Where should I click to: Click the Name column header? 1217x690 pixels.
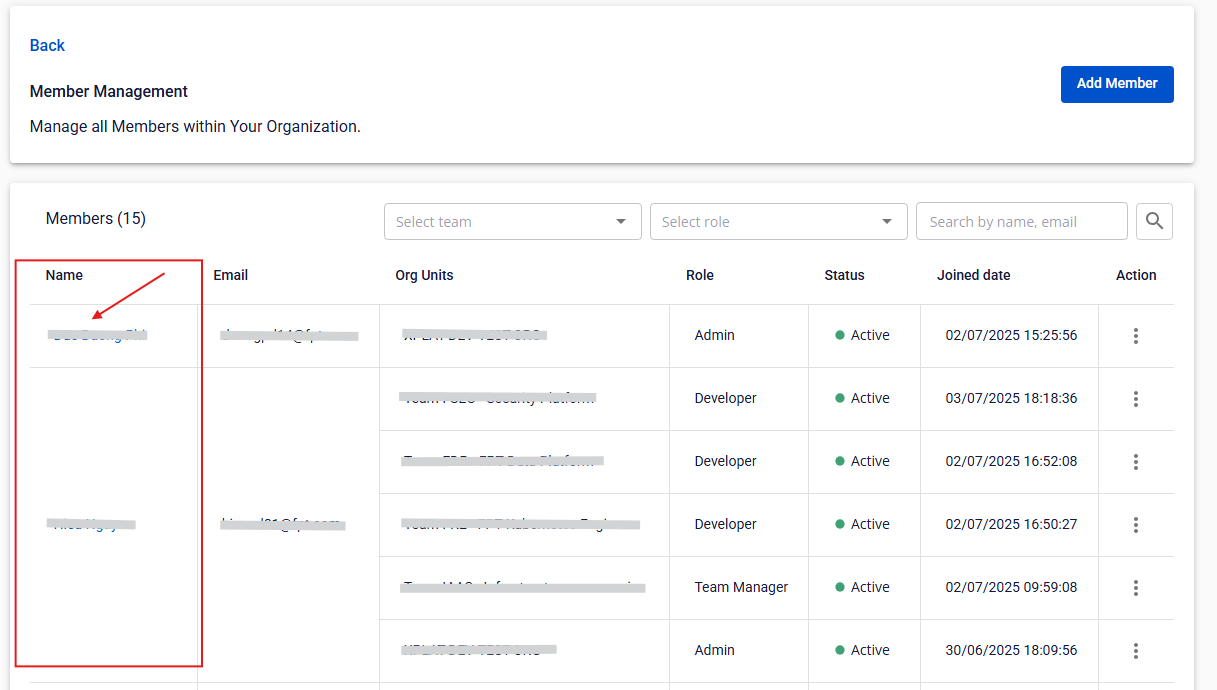click(64, 275)
